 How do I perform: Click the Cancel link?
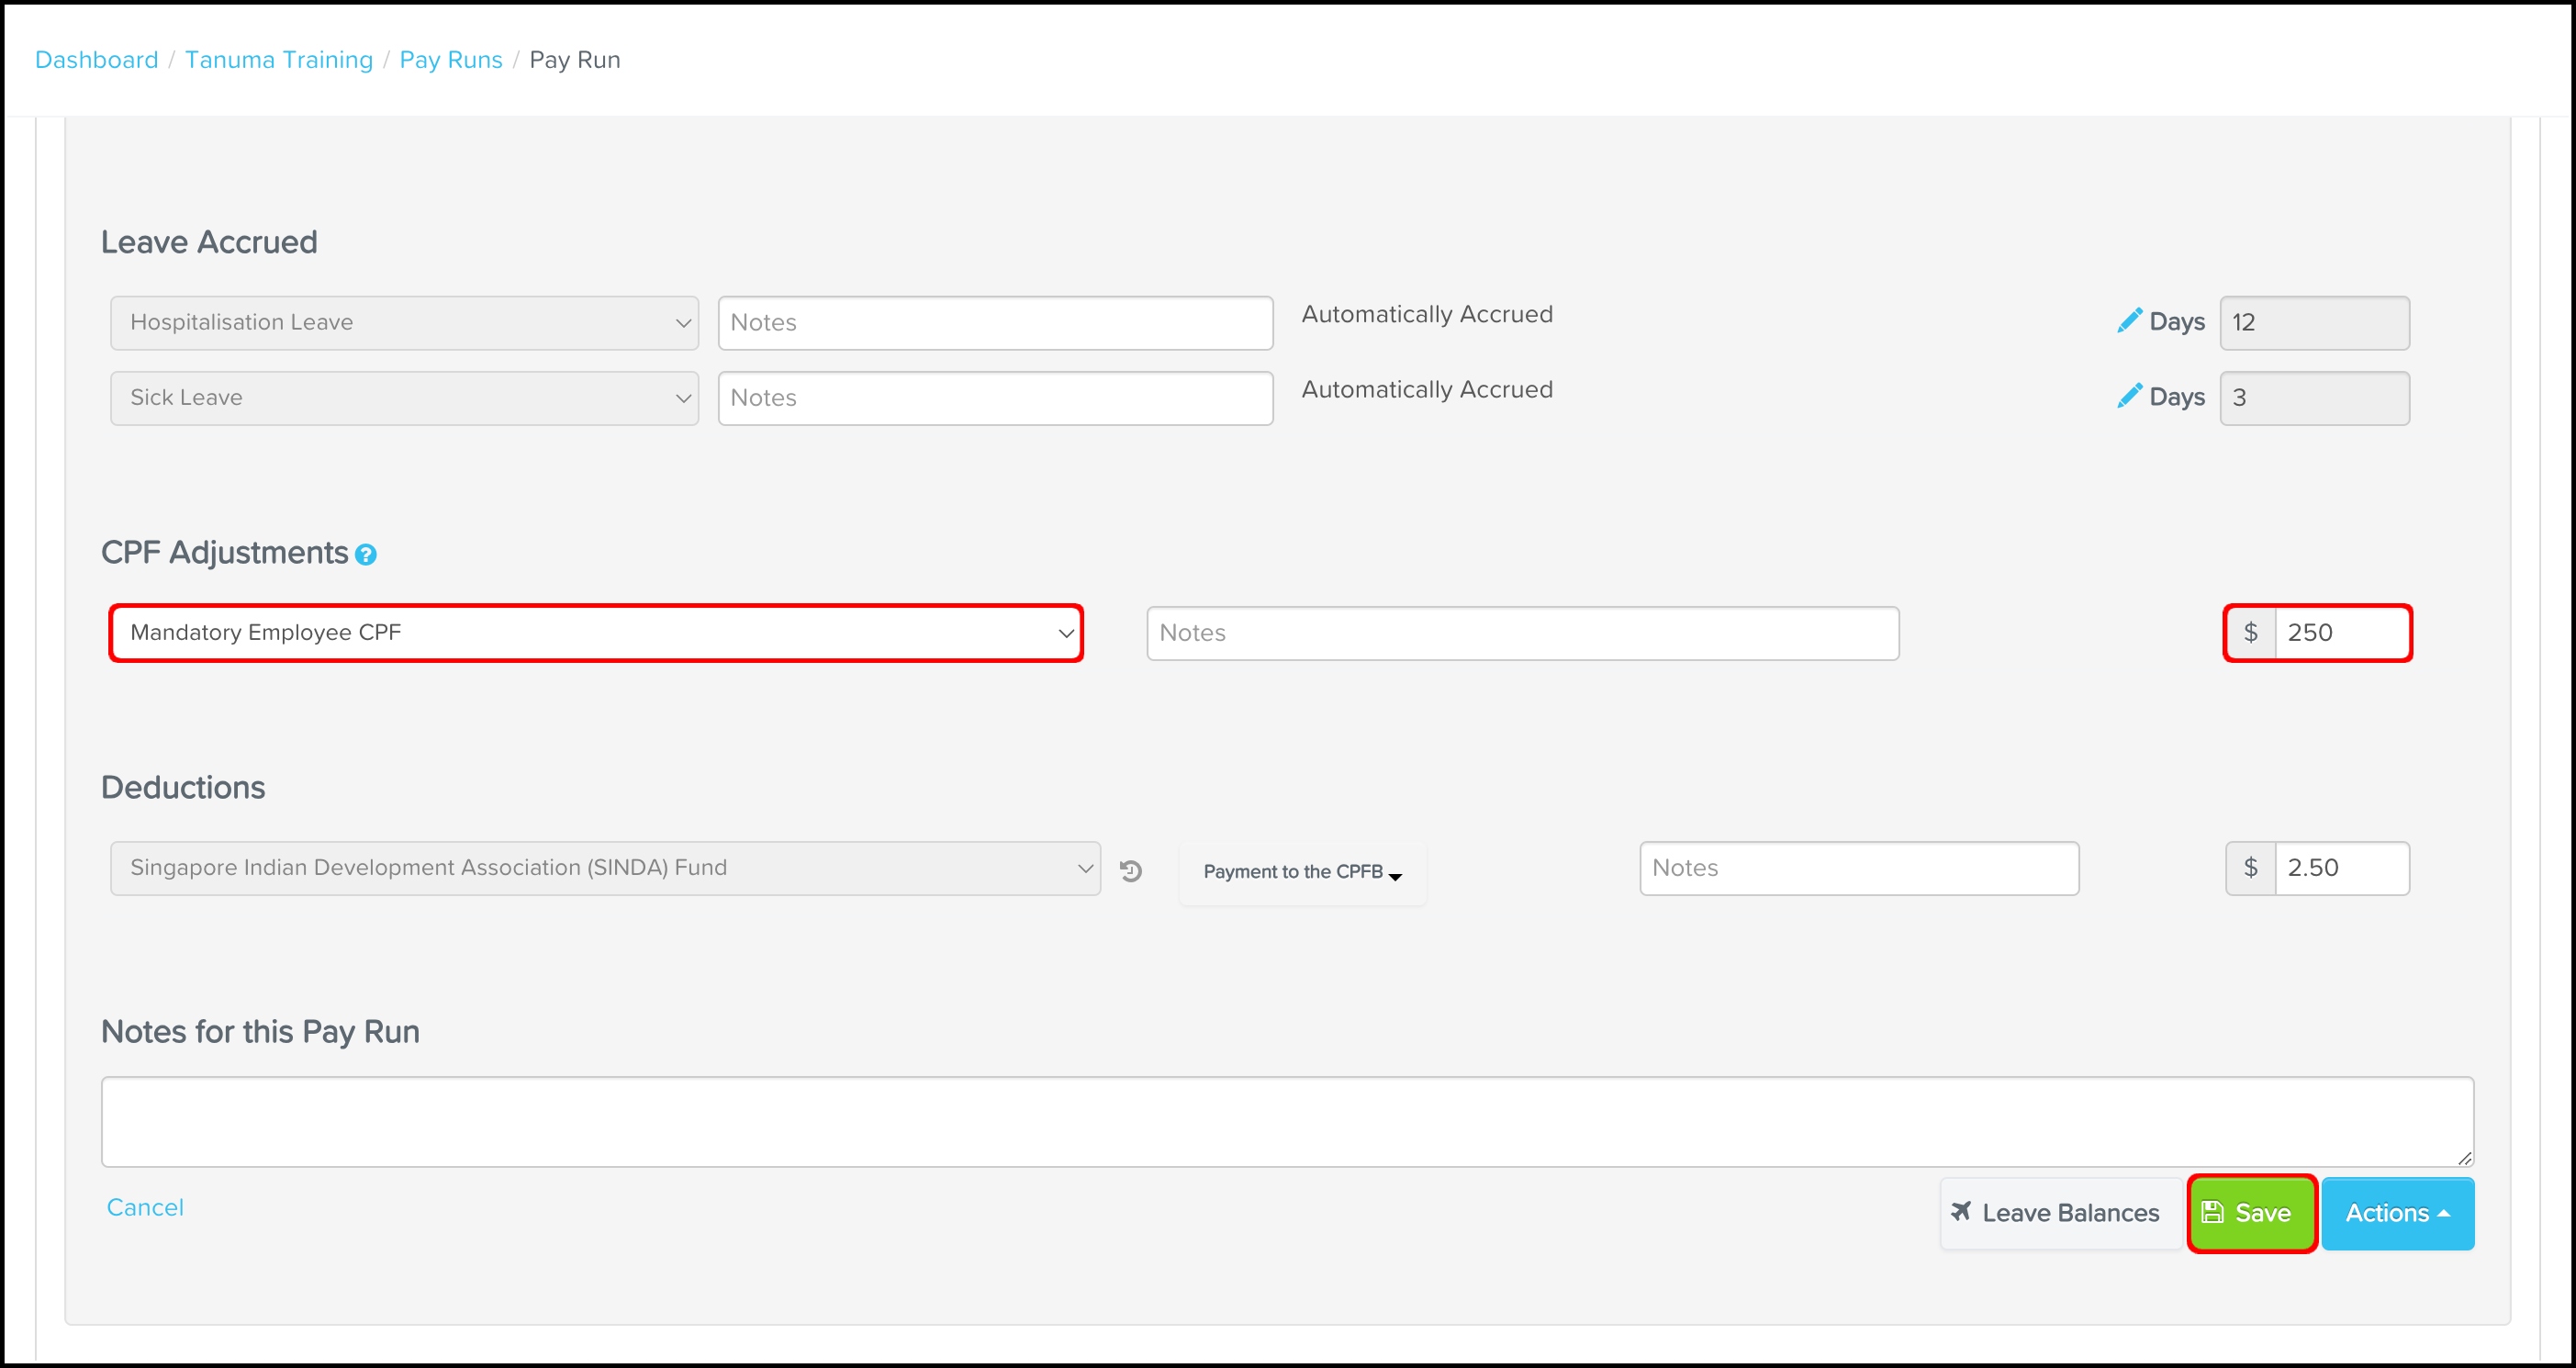click(145, 1207)
